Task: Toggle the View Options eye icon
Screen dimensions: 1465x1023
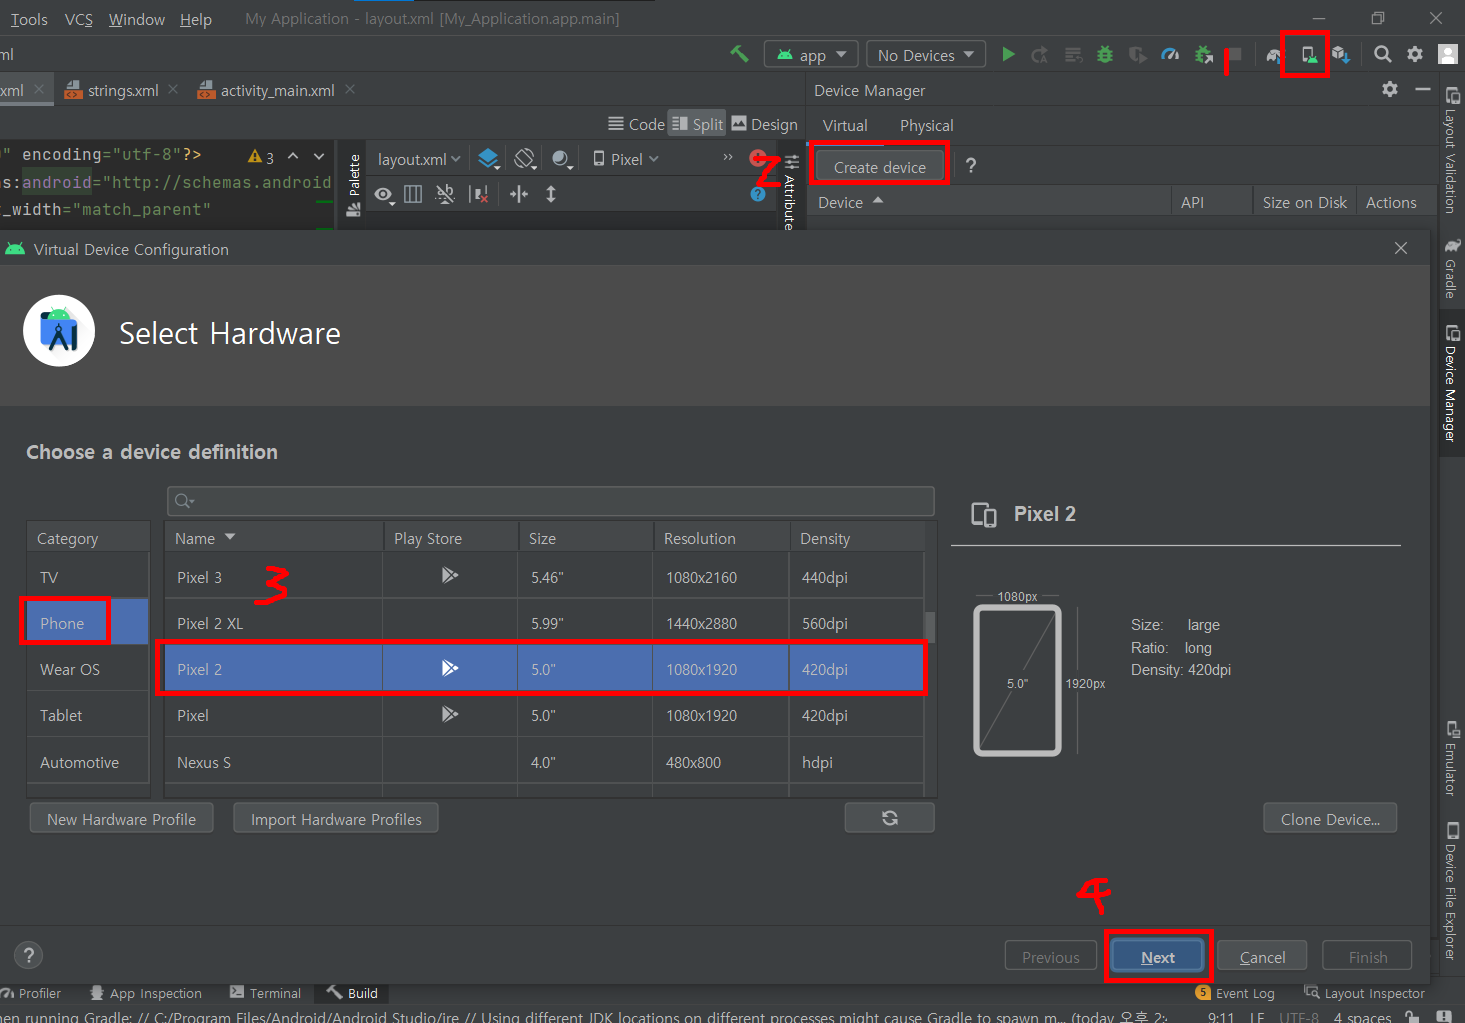Action: pos(384,194)
